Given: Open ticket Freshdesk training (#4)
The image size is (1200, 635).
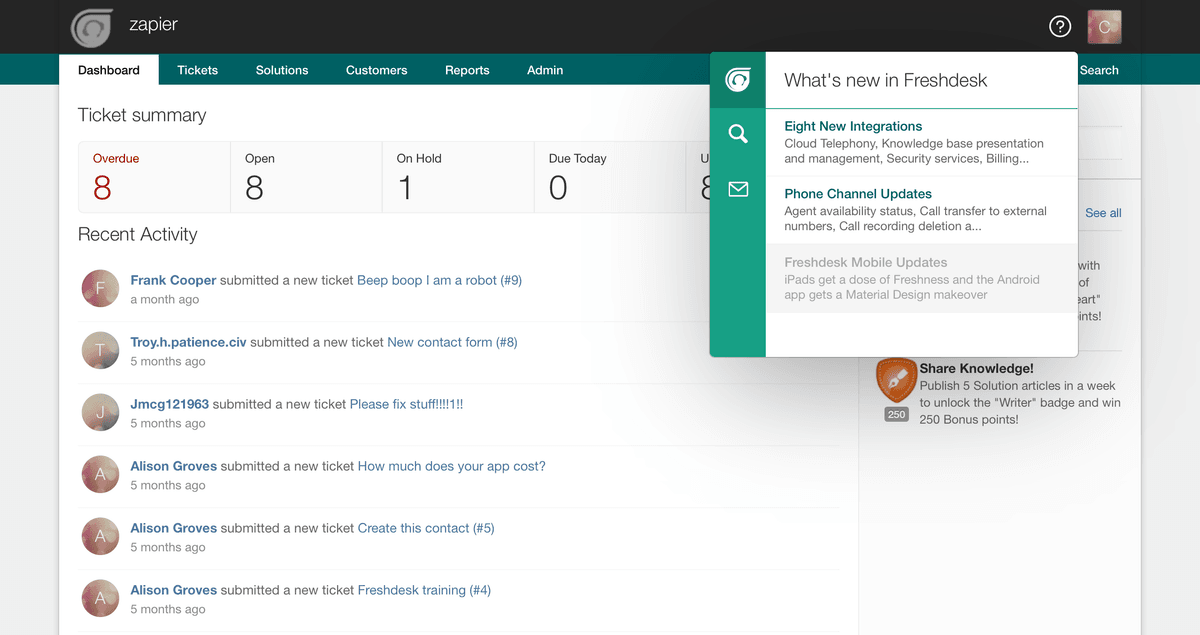Looking at the screenshot, I should coord(424,590).
